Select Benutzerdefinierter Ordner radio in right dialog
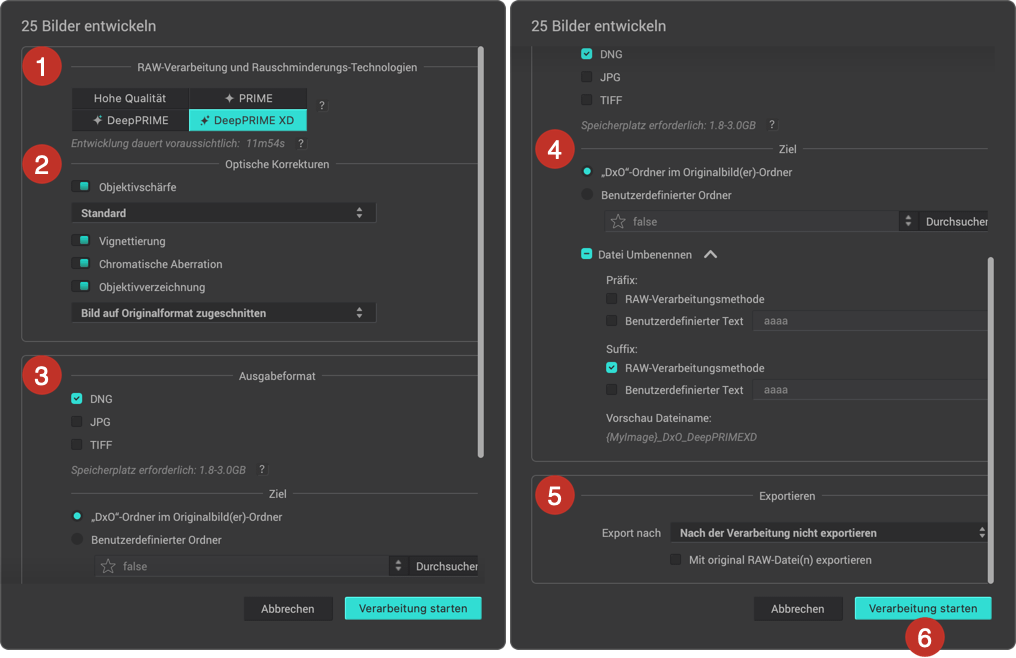This screenshot has height=658, width=1016. [x=587, y=194]
